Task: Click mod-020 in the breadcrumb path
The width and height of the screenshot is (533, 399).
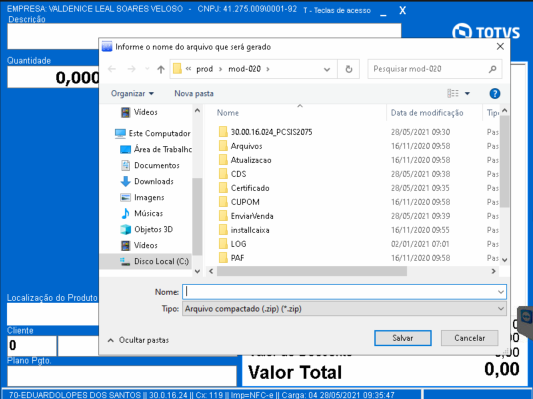Action: tap(244, 69)
